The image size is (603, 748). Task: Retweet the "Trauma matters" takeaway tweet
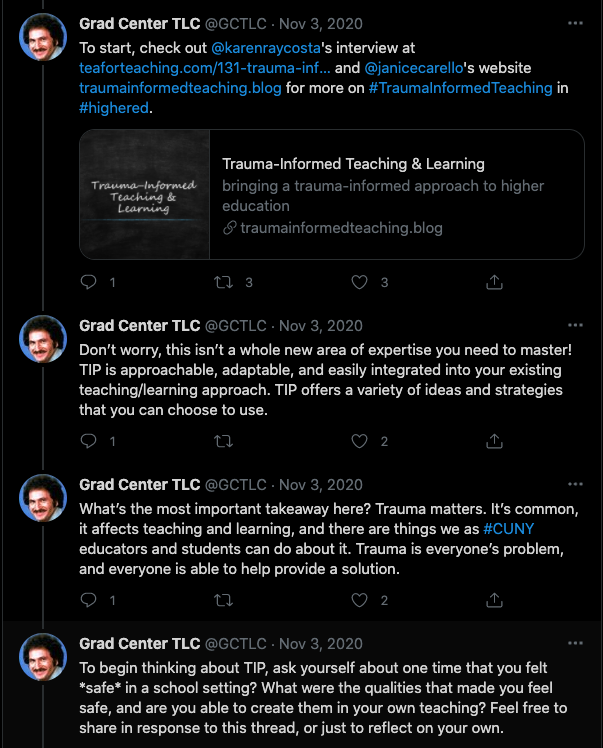pyautogui.click(x=225, y=600)
